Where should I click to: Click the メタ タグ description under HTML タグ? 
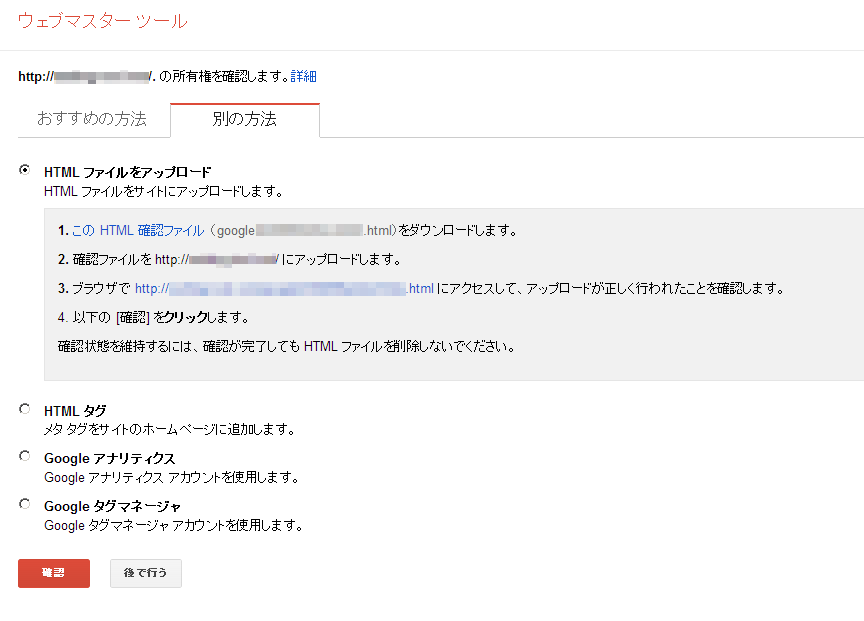click(x=169, y=430)
